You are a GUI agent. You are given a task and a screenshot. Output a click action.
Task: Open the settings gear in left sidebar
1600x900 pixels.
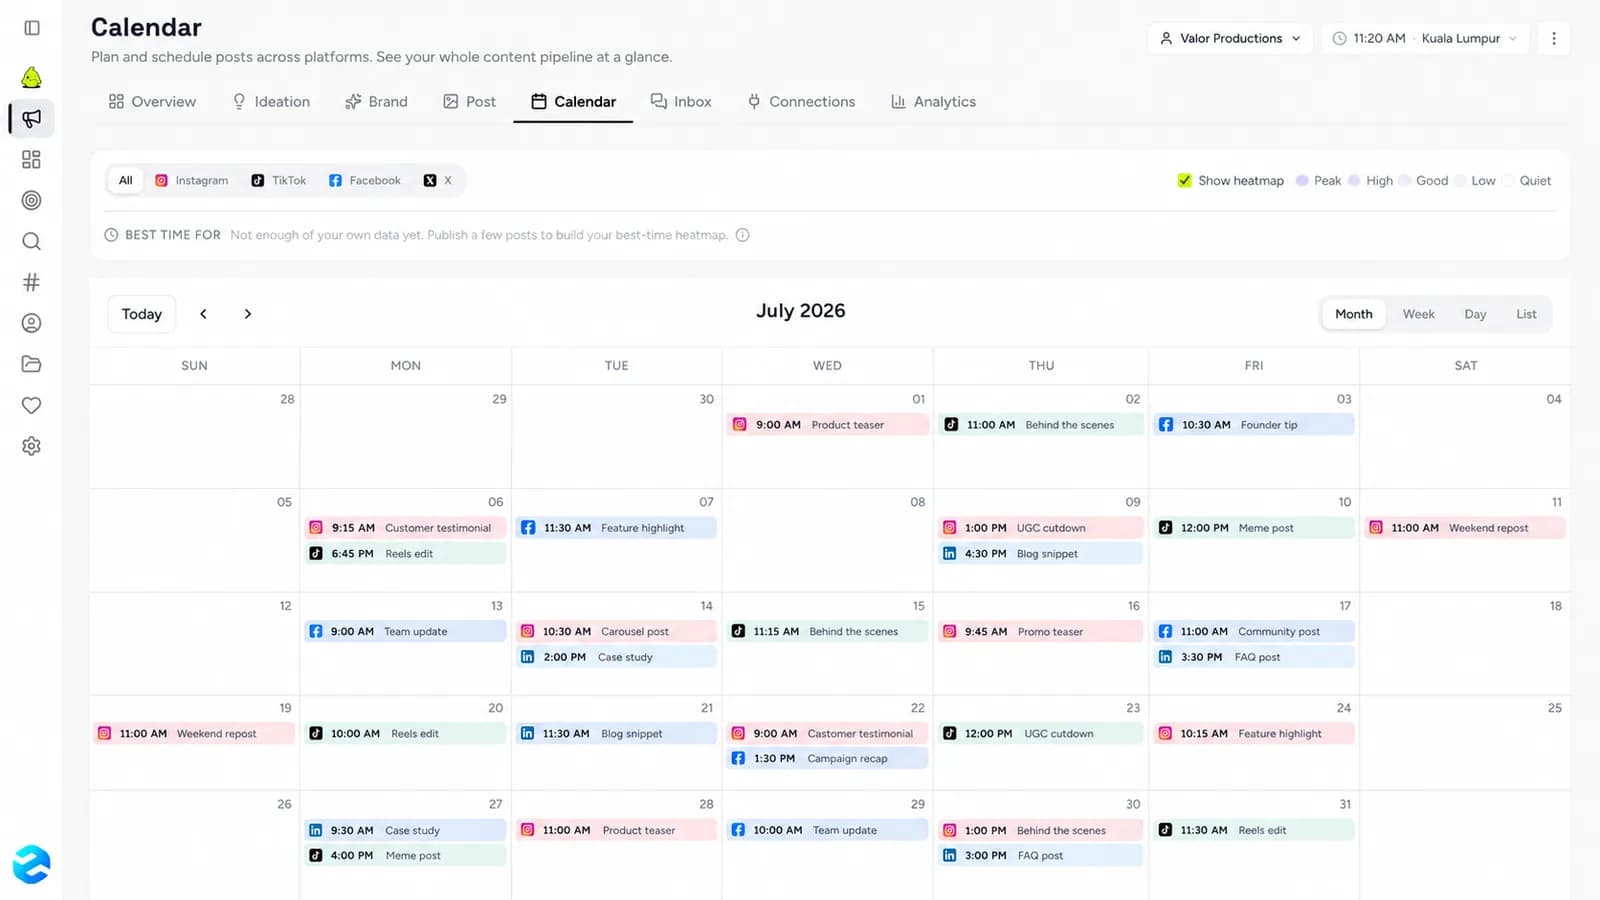pos(32,446)
